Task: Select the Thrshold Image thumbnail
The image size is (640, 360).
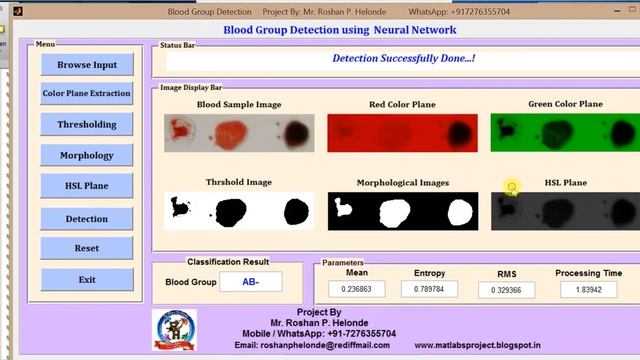Action: pos(239,211)
